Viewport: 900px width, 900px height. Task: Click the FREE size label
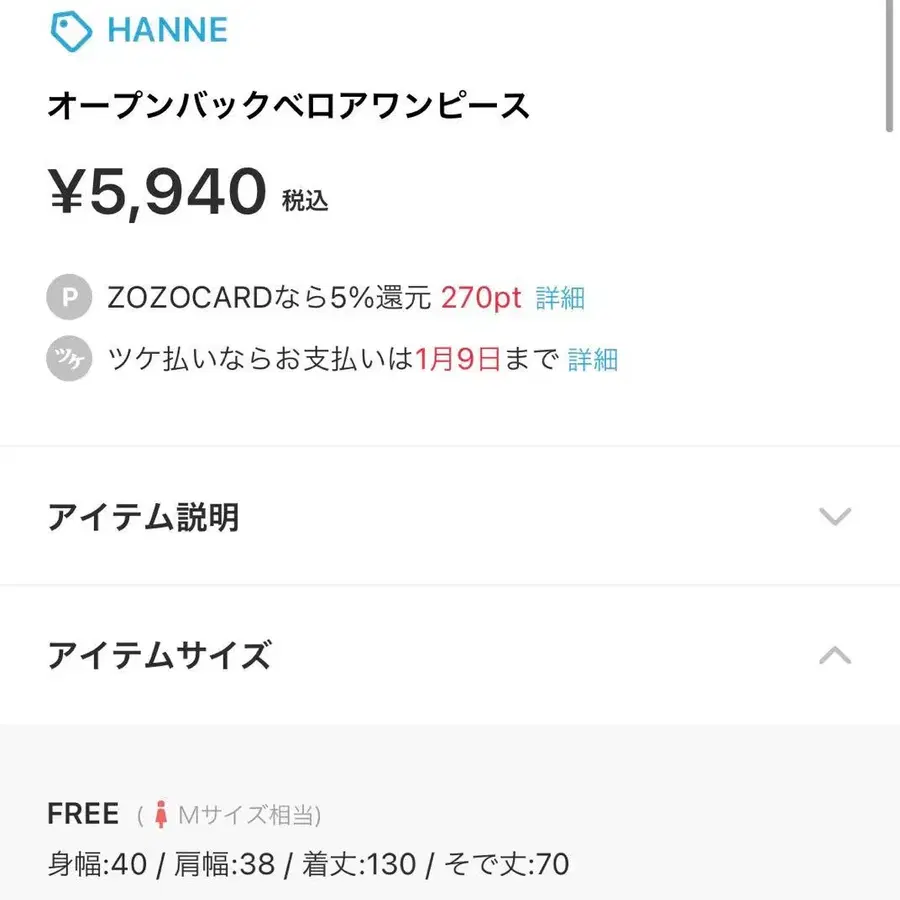point(83,813)
